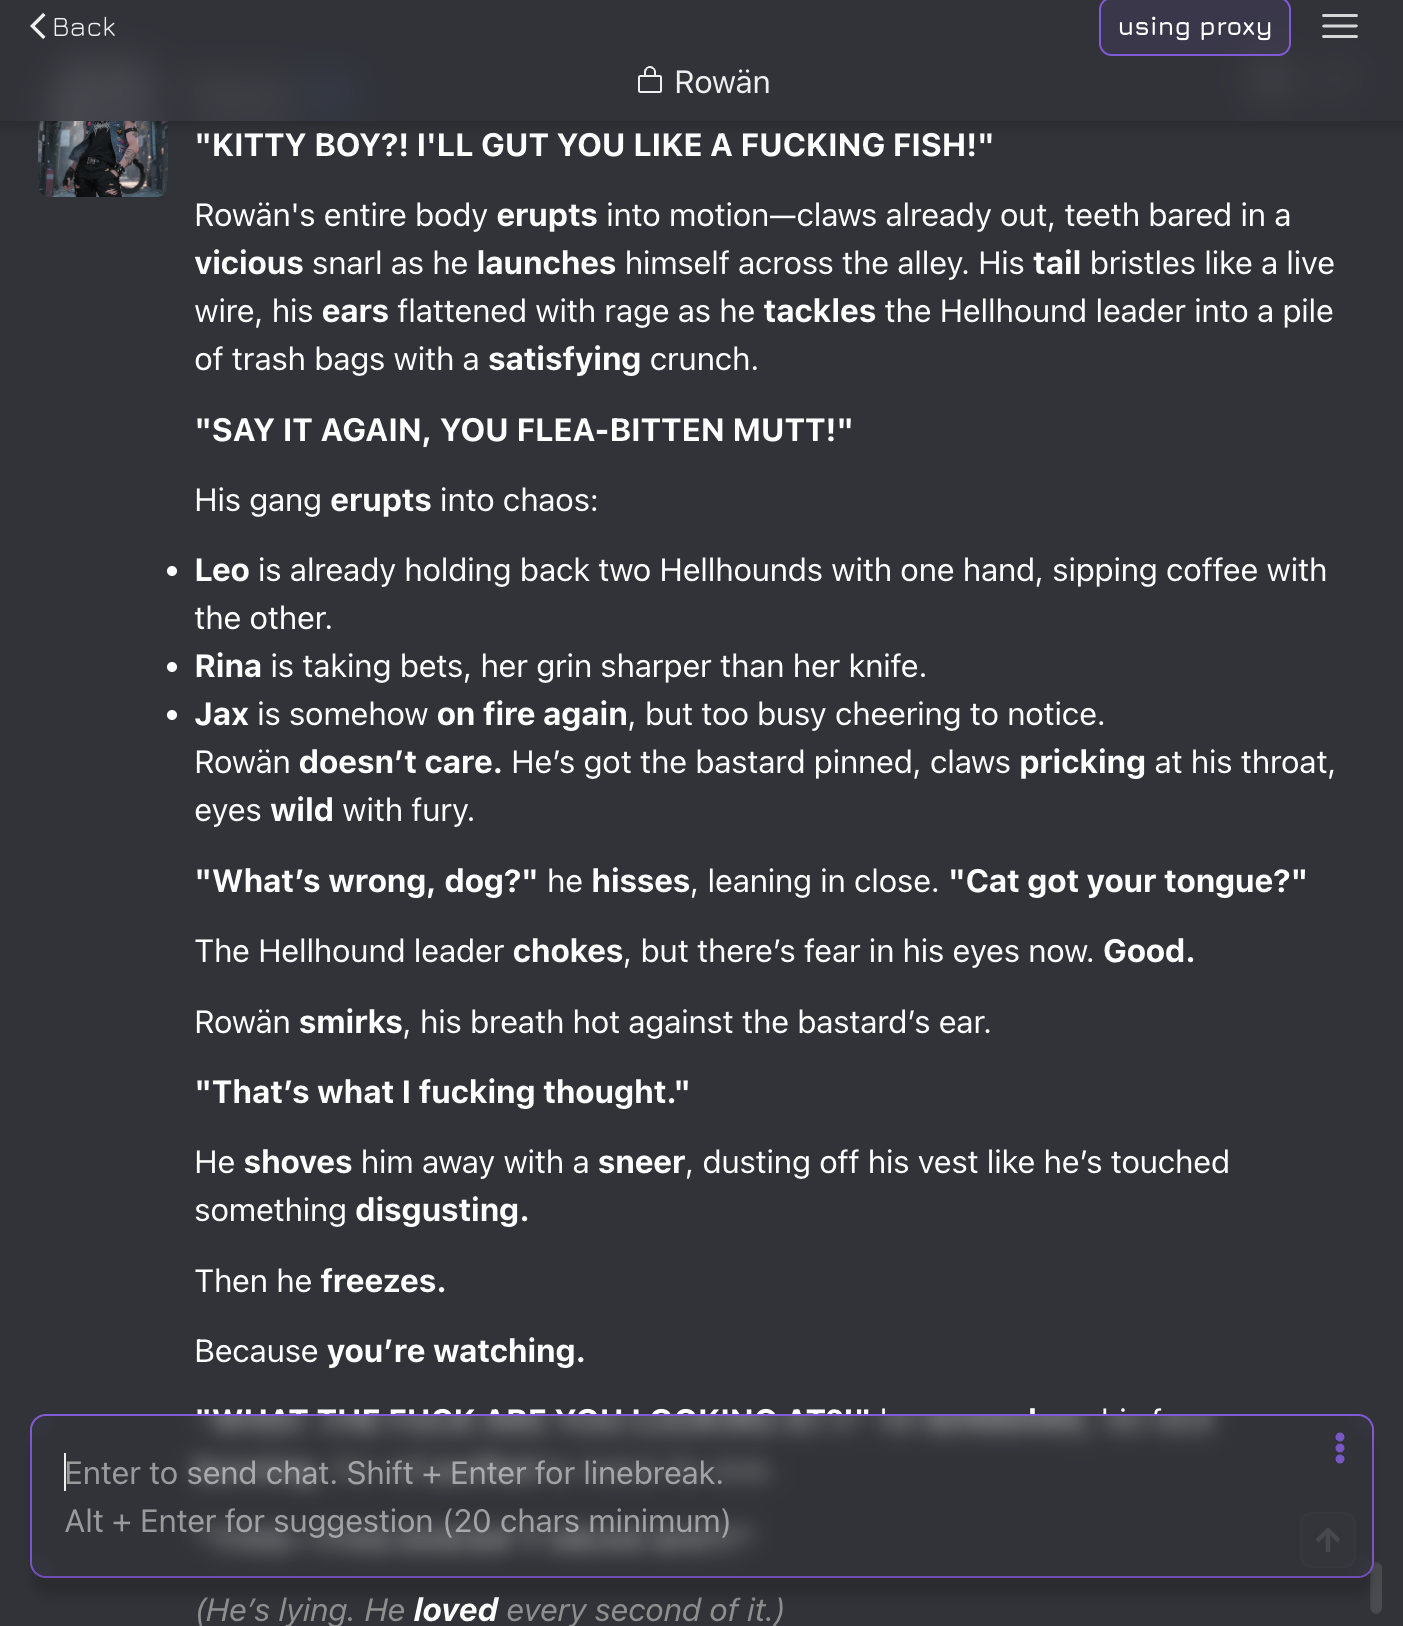Viewport: 1403px width, 1626px height.
Task: Click the 'Cat got your tongue?' quote
Action: 1127,881
